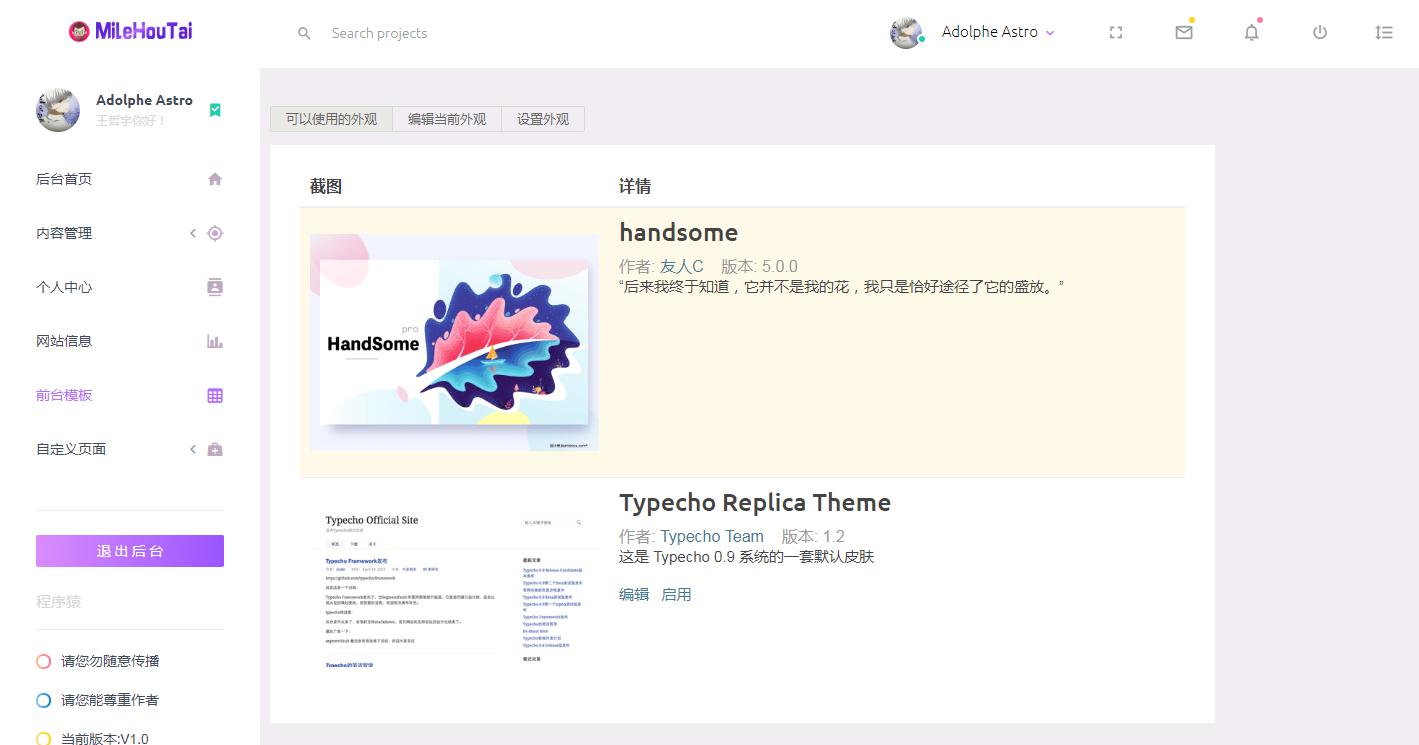Expand the 内容管理 submenu chevron
This screenshot has height=745, width=1419.
(x=193, y=233)
